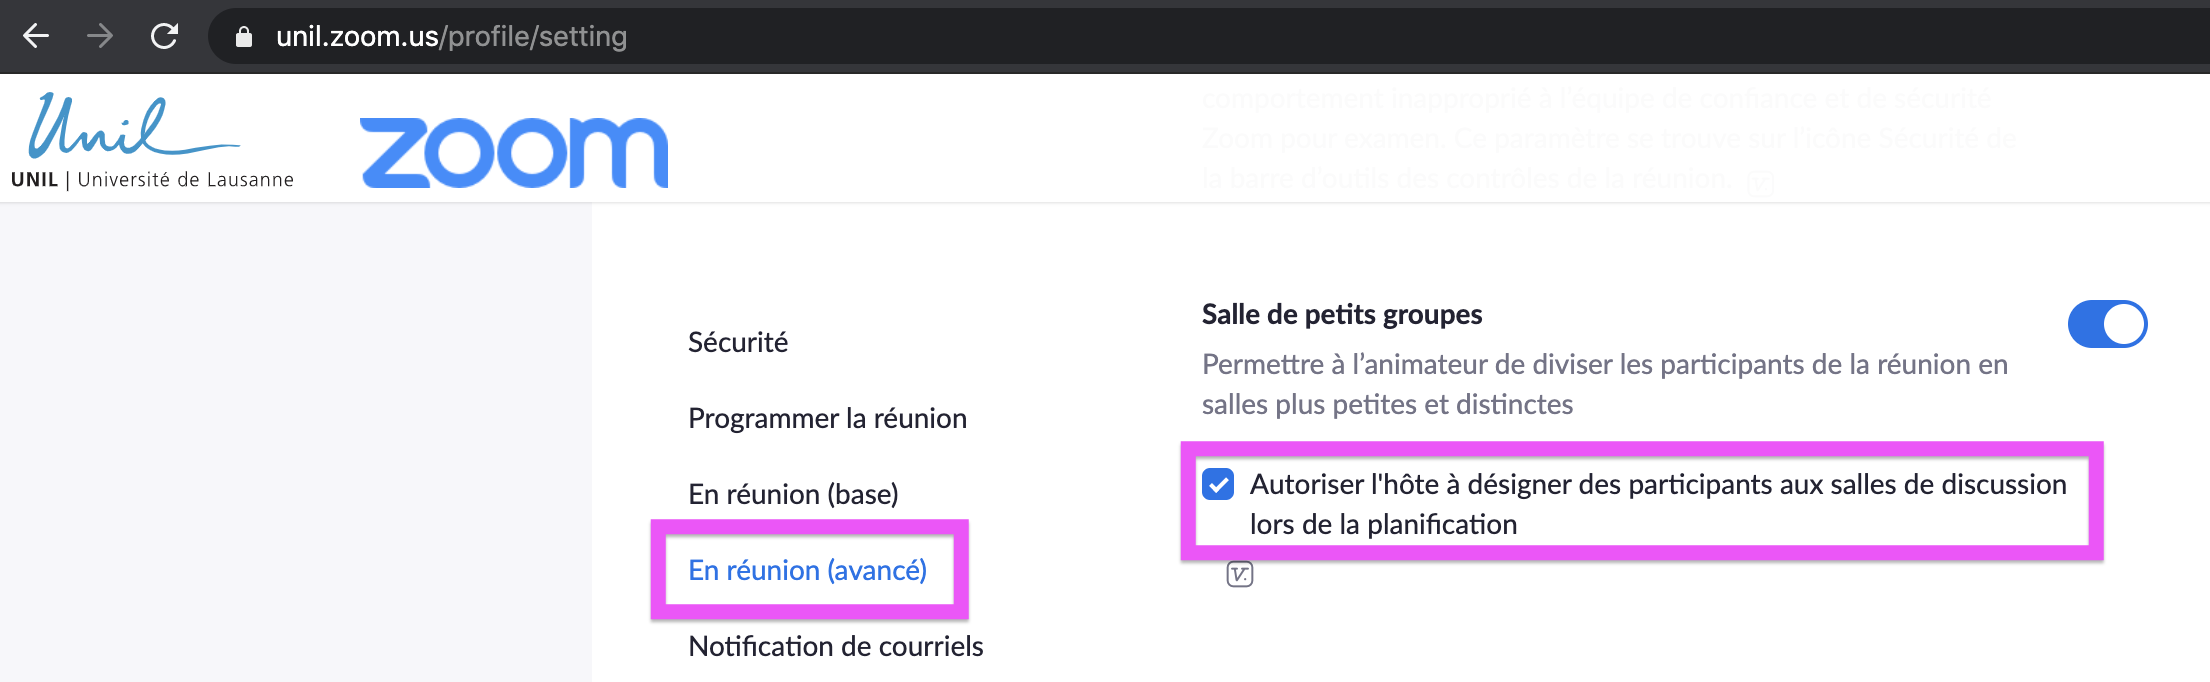The width and height of the screenshot is (2210, 682).
Task: Reload the Zoom settings page
Action: [x=164, y=37]
